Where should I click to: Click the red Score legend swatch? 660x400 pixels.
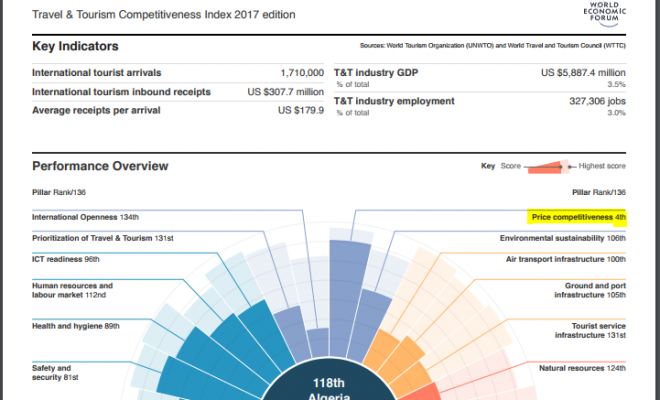[x=545, y=166]
